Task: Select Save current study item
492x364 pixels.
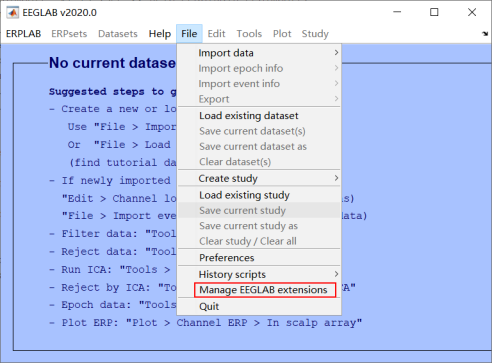Action: (x=259, y=210)
